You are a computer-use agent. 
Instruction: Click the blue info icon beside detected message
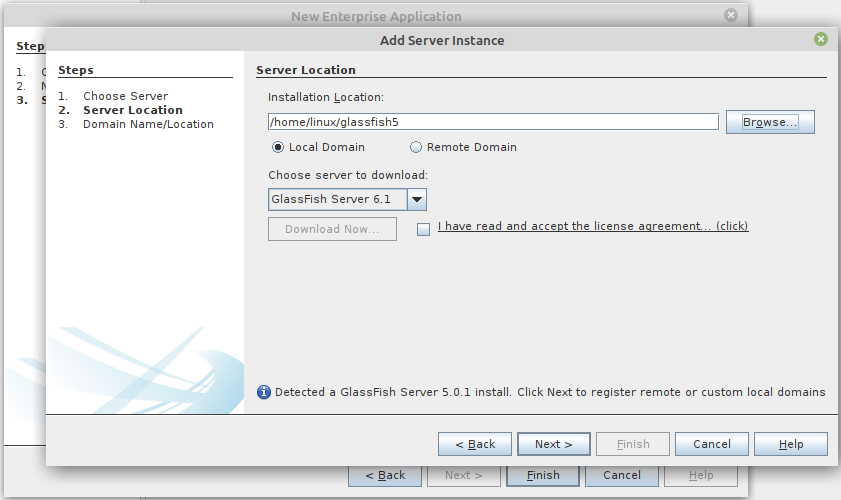point(264,392)
